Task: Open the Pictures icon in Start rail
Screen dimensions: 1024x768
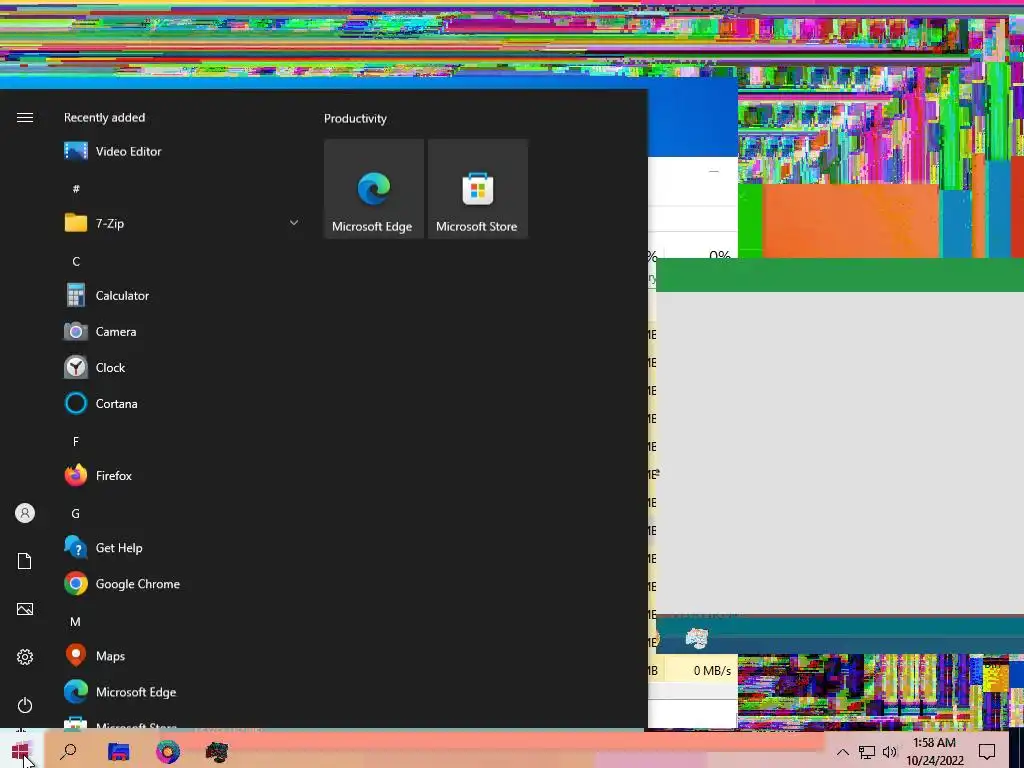Action: 25,609
